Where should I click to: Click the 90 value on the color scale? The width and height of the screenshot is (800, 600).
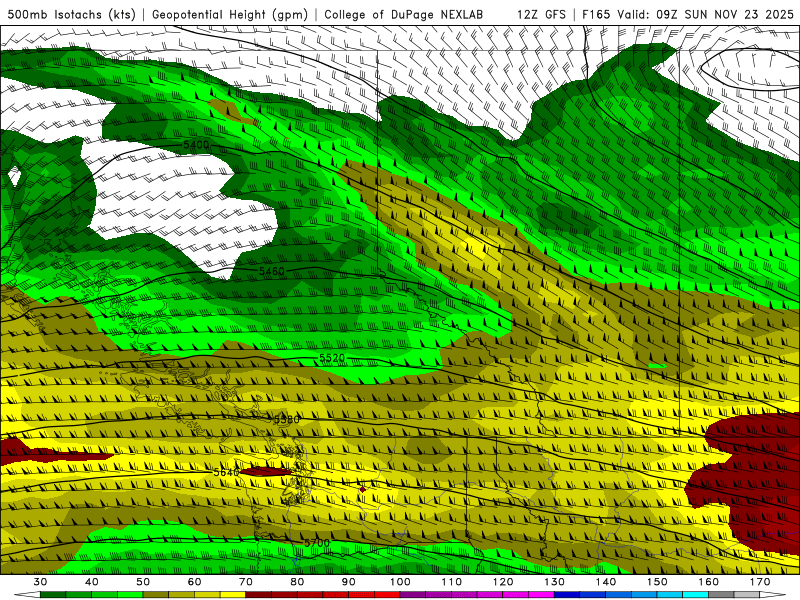coord(349,582)
